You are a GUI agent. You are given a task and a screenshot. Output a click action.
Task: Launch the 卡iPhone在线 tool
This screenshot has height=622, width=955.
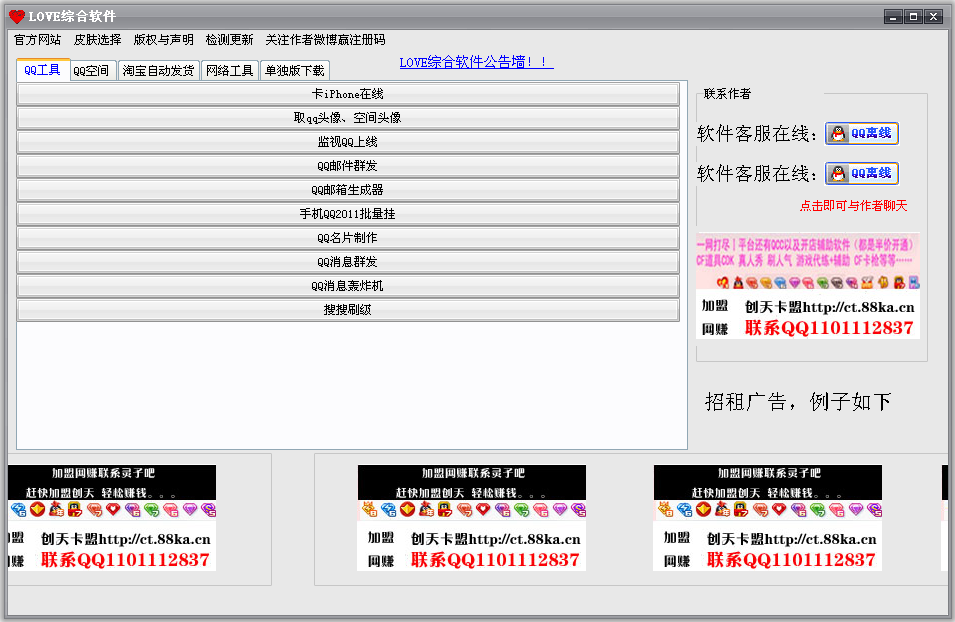348,94
